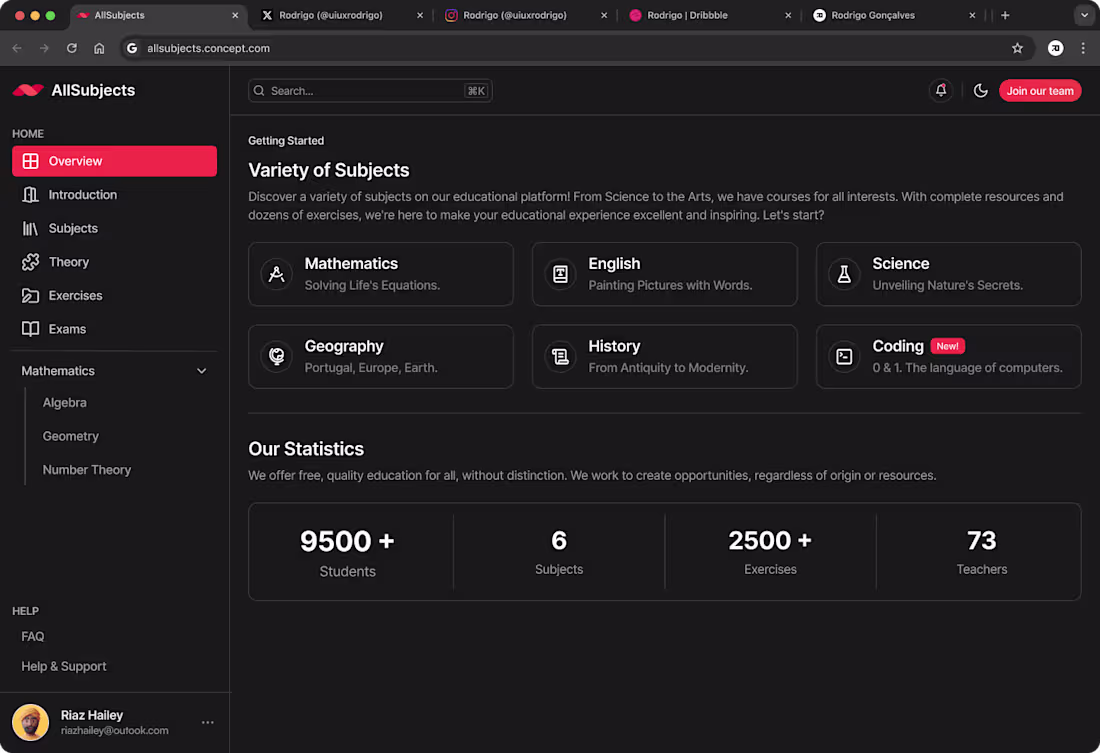Go to Introduction in sidebar
The image size is (1100, 753).
[82, 195]
